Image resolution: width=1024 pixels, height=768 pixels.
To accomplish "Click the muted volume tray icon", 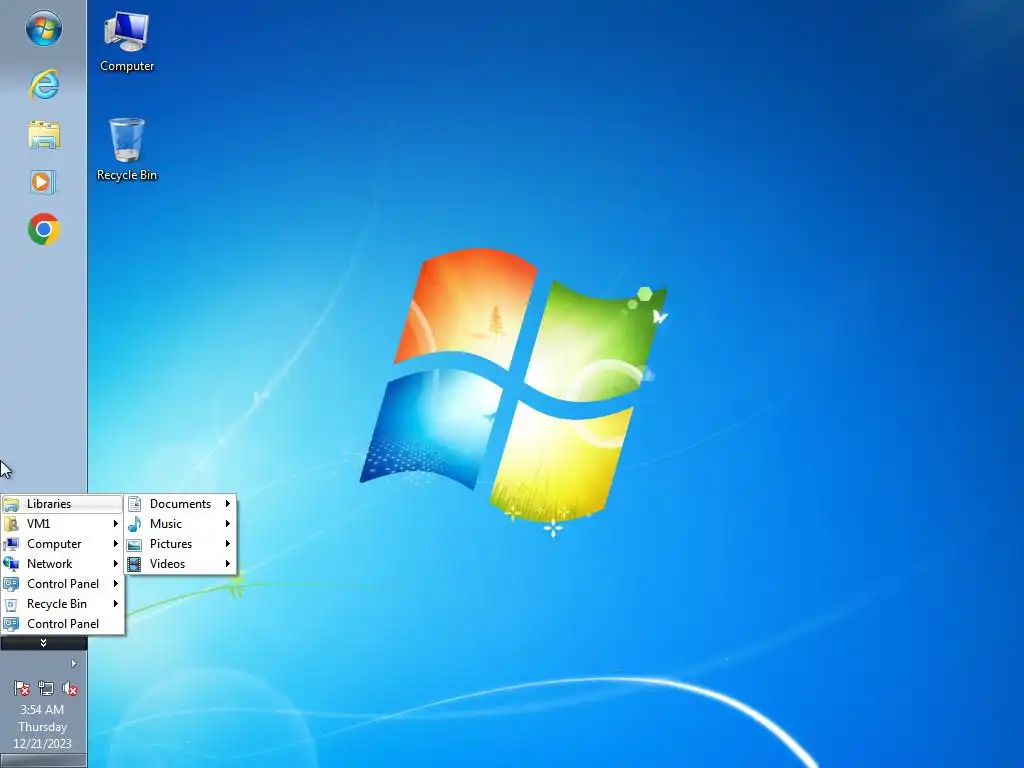I will pos(70,688).
